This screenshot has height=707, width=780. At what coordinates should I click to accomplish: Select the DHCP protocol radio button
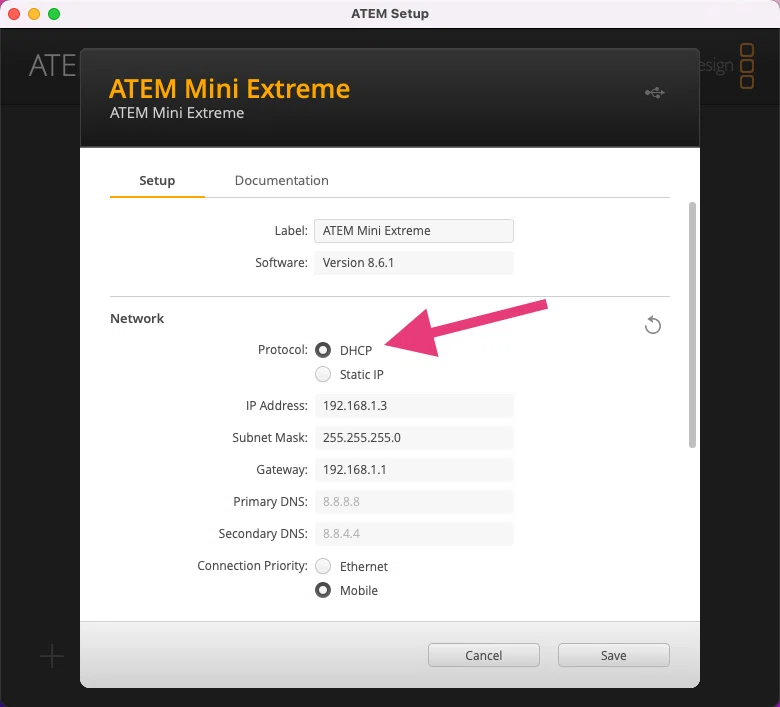323,350
